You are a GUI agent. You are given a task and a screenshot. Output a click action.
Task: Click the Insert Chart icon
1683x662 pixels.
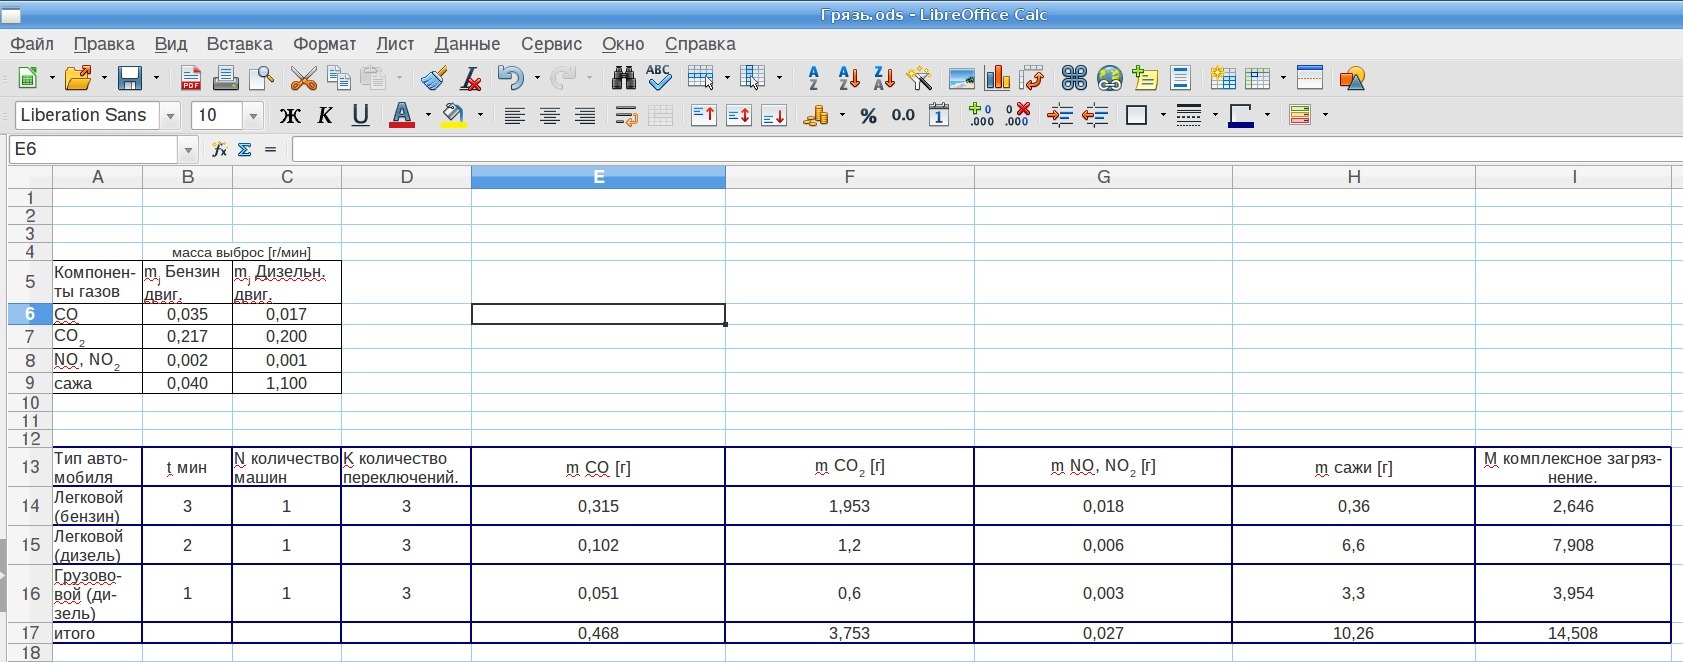[997, 78]
